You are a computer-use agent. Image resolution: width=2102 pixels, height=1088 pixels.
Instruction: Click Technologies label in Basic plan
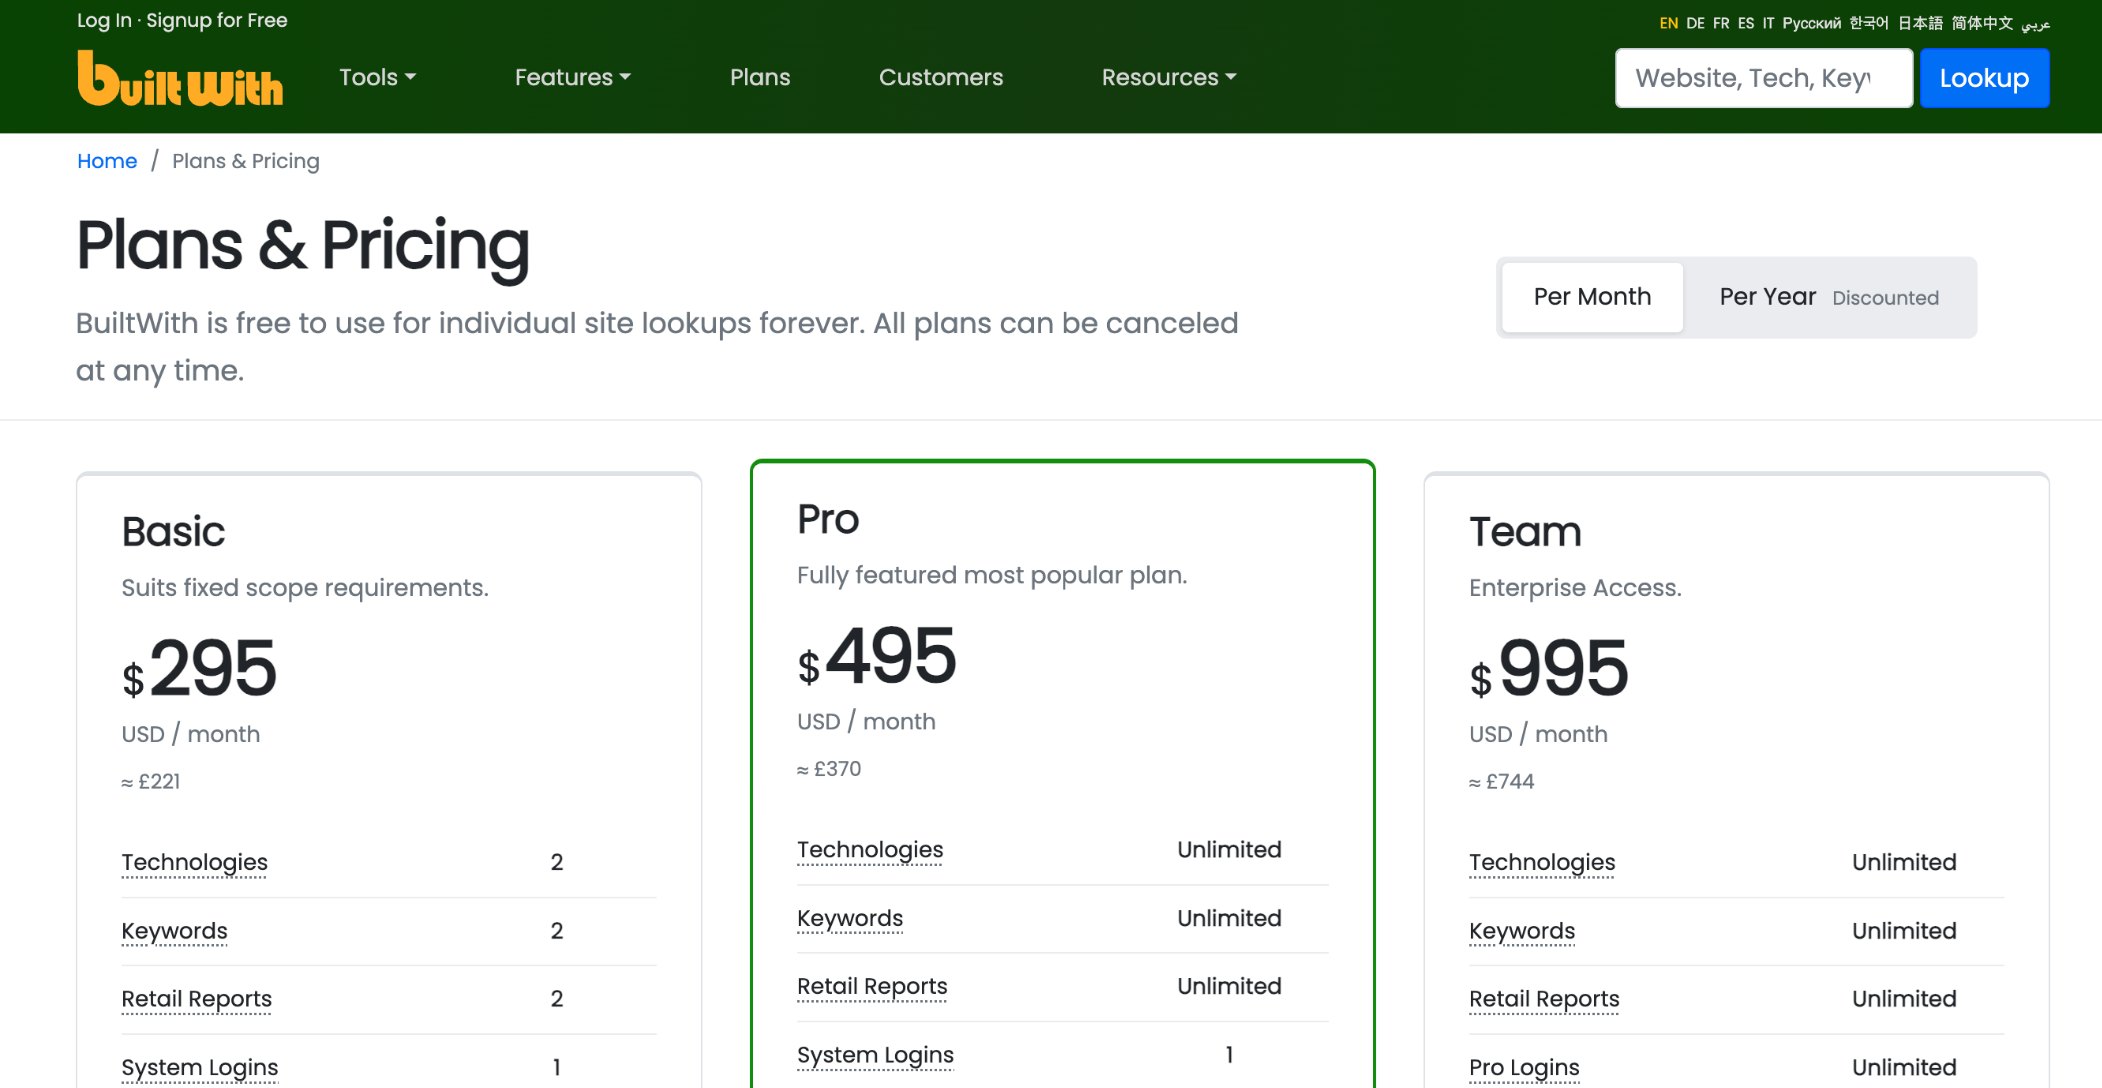point(194,862)
